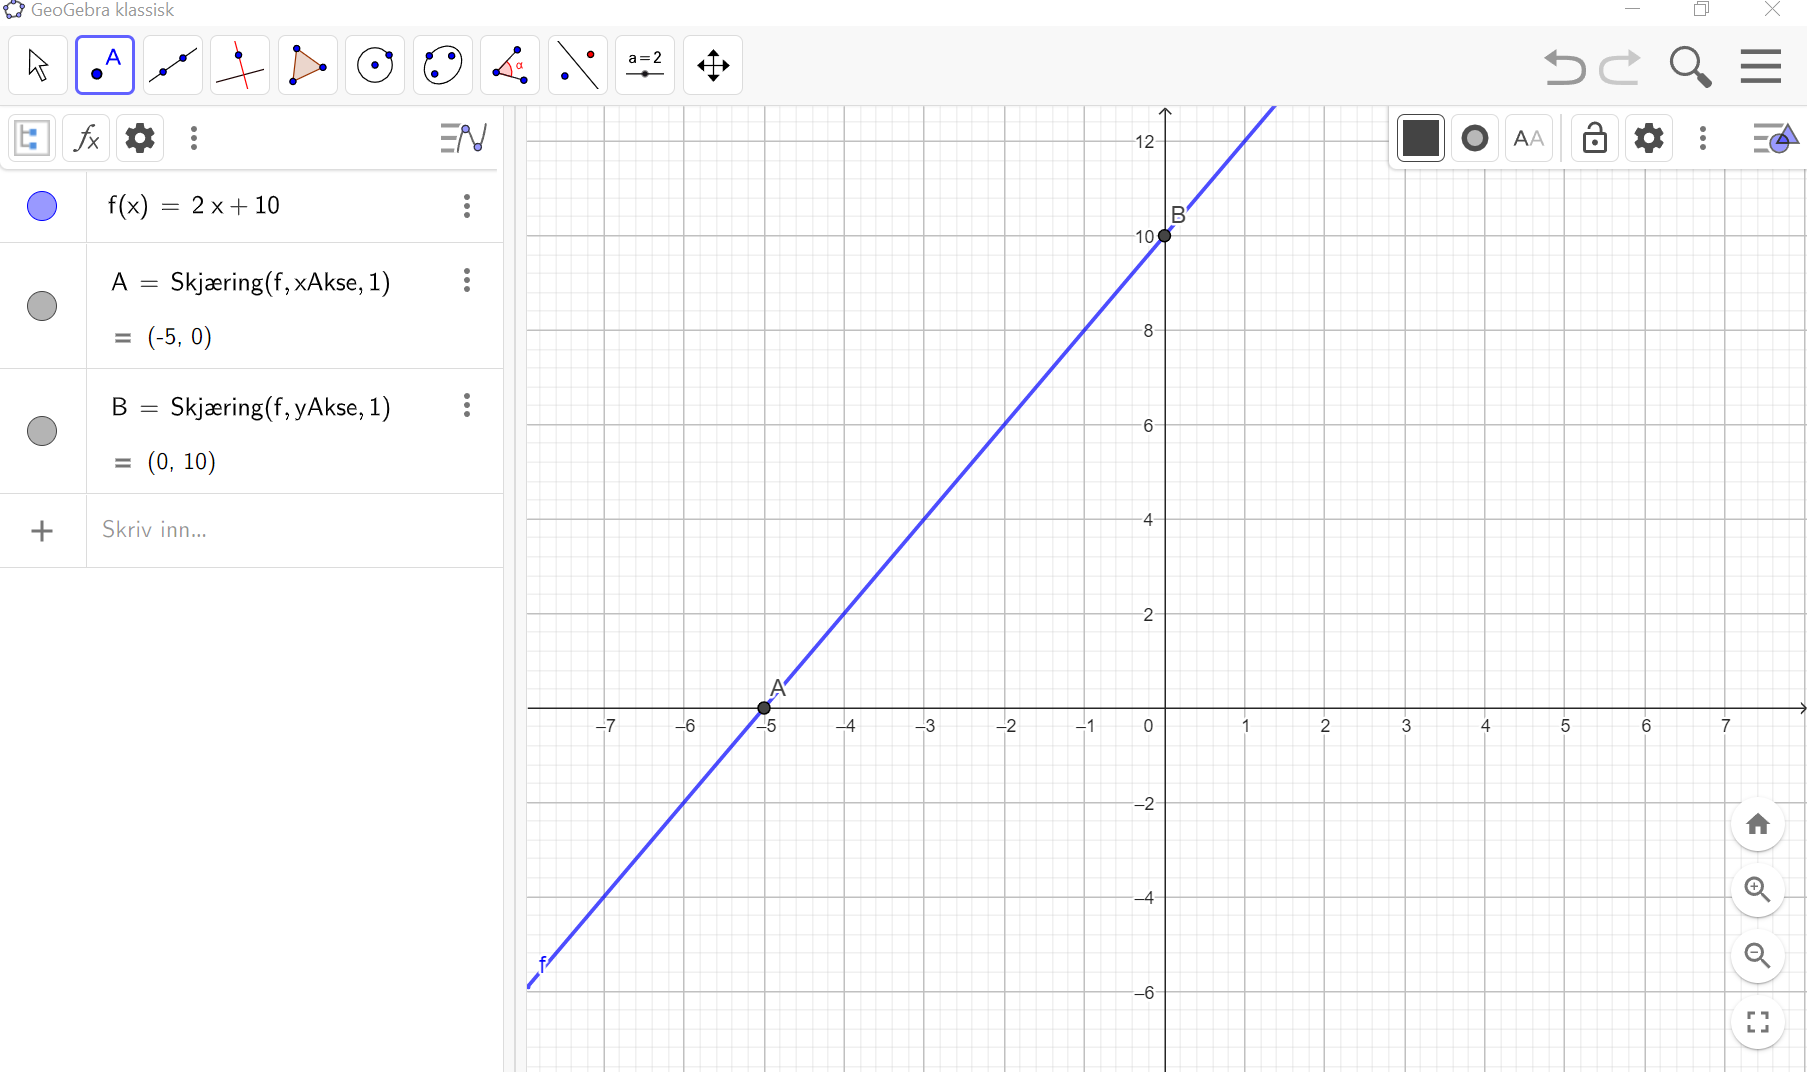Toggle the graphics style bar button
The width and height of the screenshot is (1807, 1072).
click(1775, 138)
